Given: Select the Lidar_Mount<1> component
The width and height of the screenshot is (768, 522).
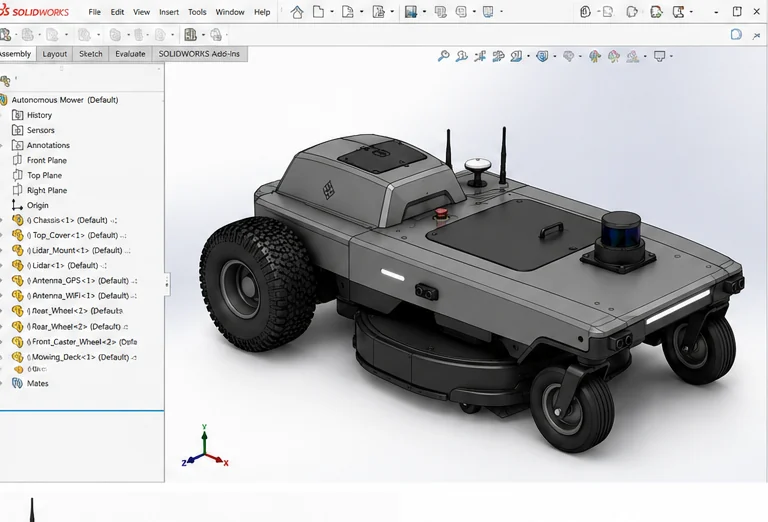Looking at the screenshot, I should [x=73, y=250].
